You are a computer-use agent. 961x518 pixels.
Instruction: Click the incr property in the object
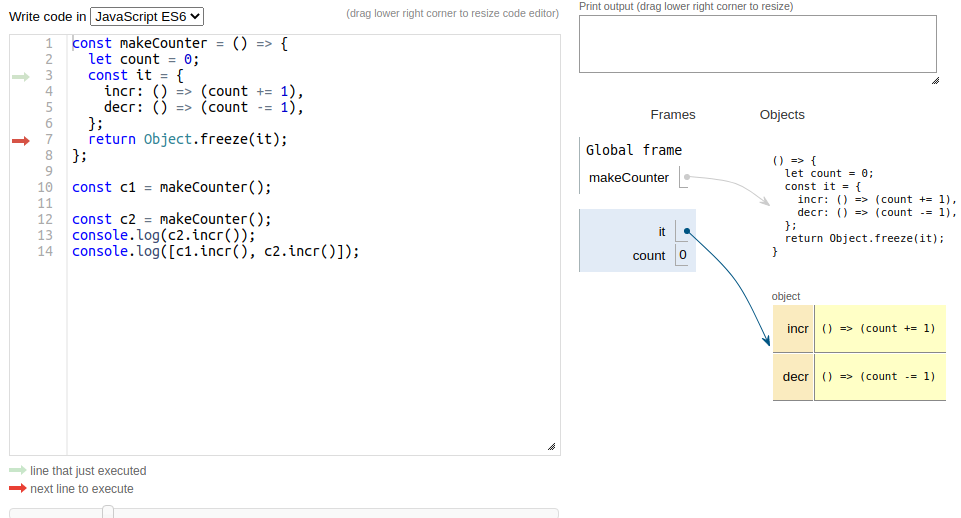[x=797, y=329]
